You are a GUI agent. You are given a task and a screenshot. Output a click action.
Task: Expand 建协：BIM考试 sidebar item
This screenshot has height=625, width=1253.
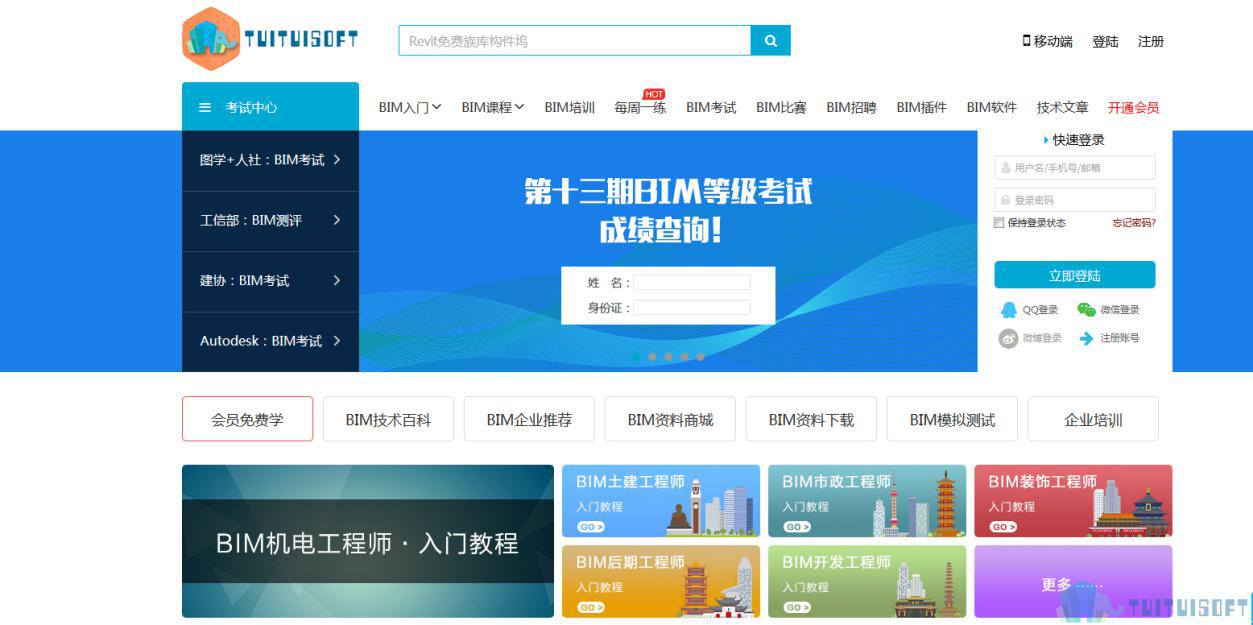point(270,281)
